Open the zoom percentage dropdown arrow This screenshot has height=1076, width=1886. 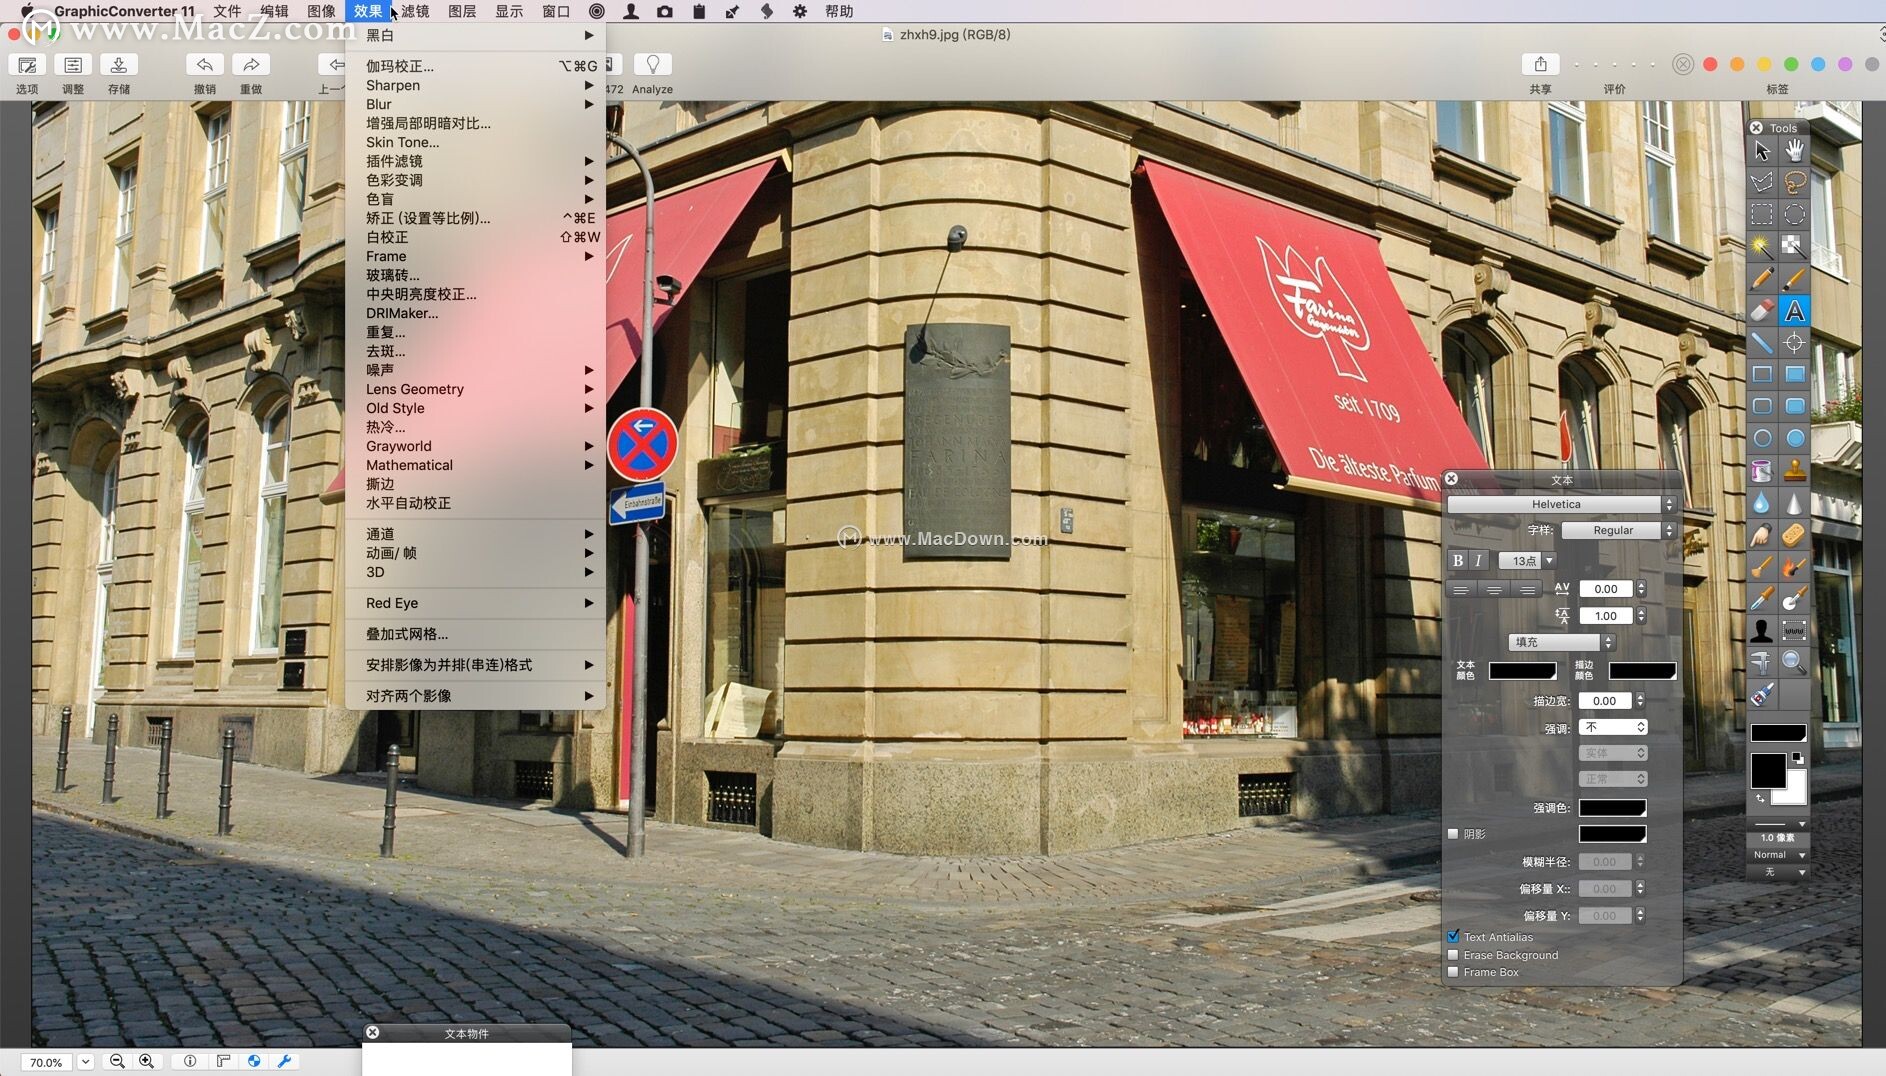[x=85, y=1062]
